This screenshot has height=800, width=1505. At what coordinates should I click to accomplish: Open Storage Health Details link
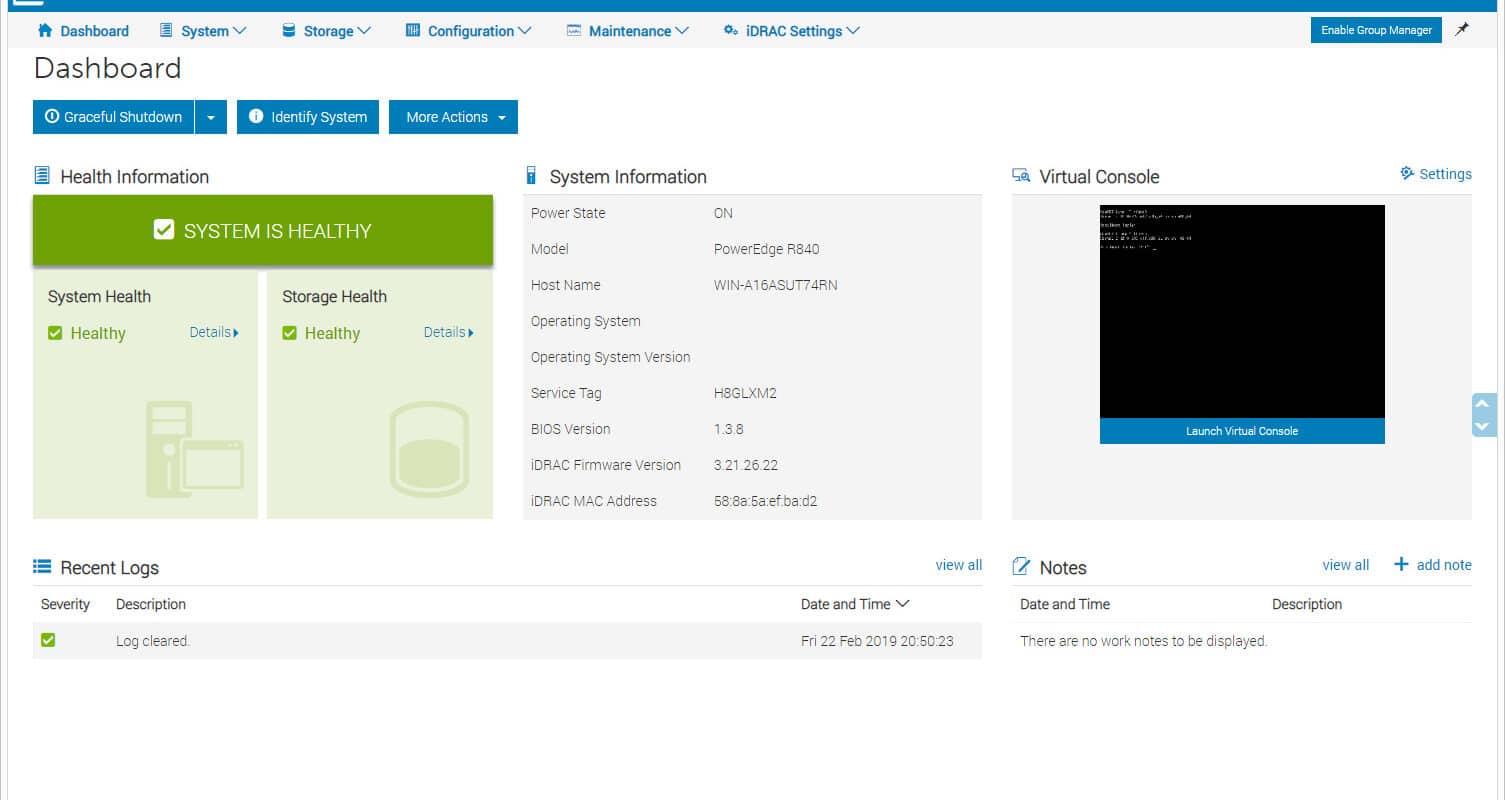448,332
